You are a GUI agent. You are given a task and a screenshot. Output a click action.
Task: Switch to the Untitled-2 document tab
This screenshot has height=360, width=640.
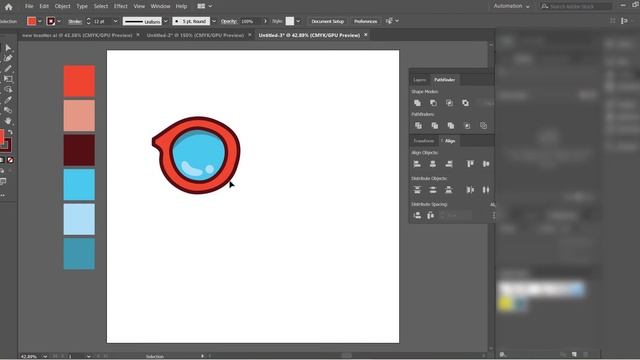[x=195, y=36]
